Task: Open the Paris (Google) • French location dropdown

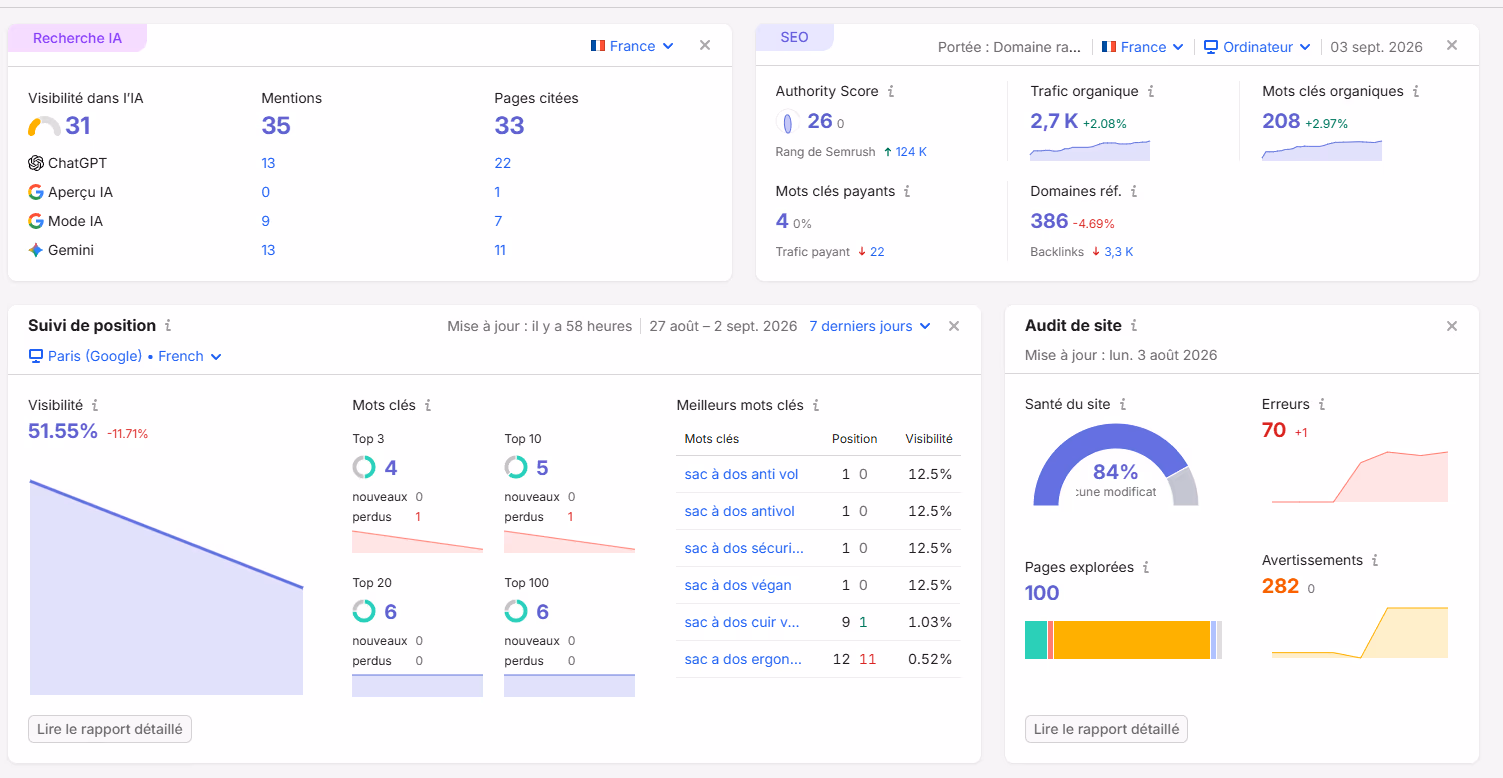Action: point(125,356)
